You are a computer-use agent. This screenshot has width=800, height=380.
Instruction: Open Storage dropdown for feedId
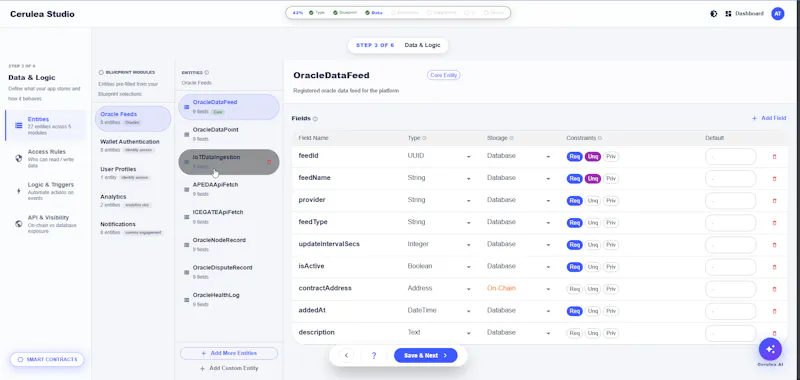[x=518, y=156]
